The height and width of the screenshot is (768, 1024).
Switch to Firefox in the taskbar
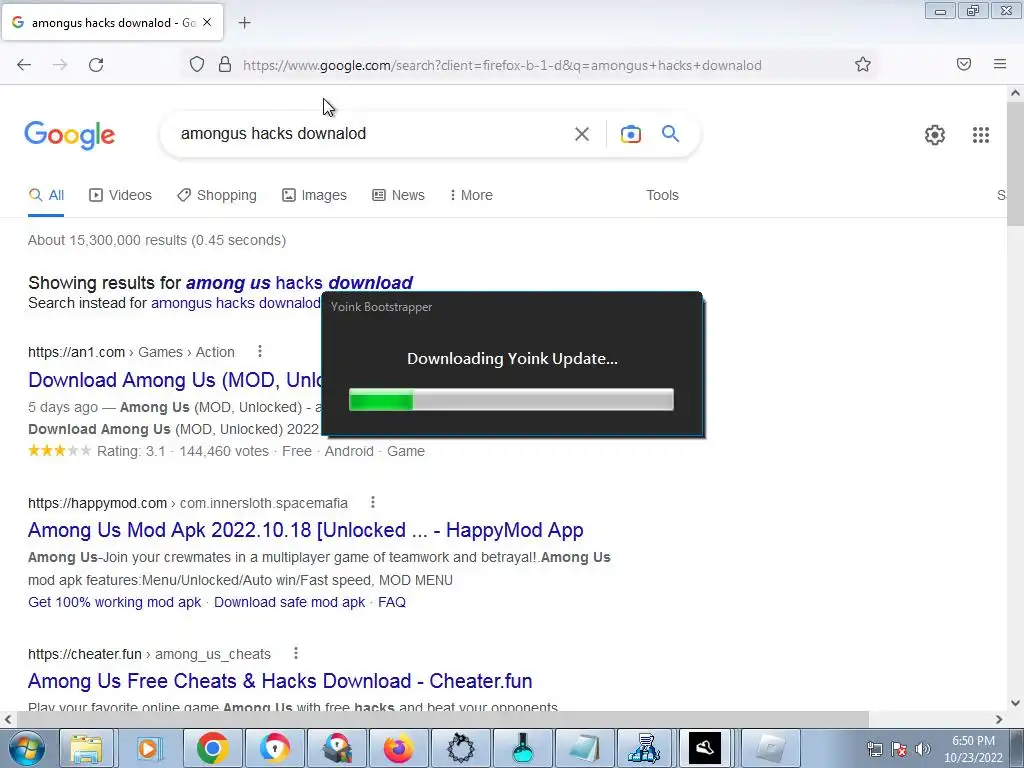tap(398, 748)
